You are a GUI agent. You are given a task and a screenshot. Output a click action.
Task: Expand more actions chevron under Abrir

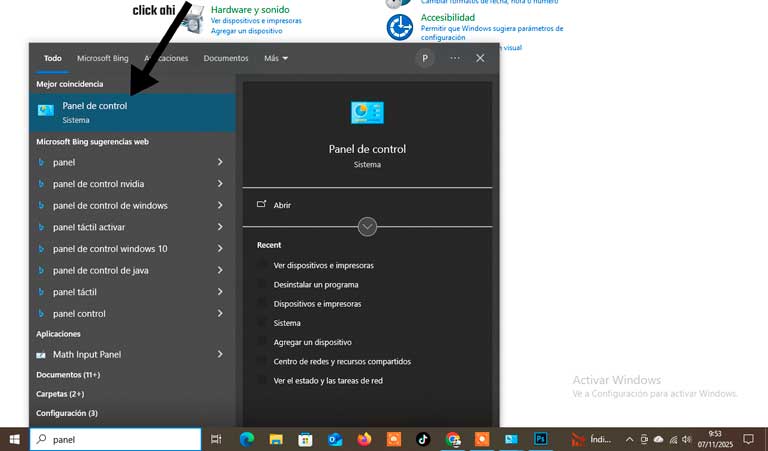click(x=367, y=227)
